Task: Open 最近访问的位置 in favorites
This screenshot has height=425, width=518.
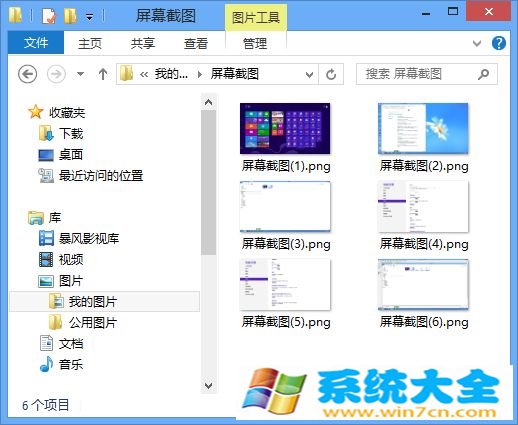Action: 101,176
